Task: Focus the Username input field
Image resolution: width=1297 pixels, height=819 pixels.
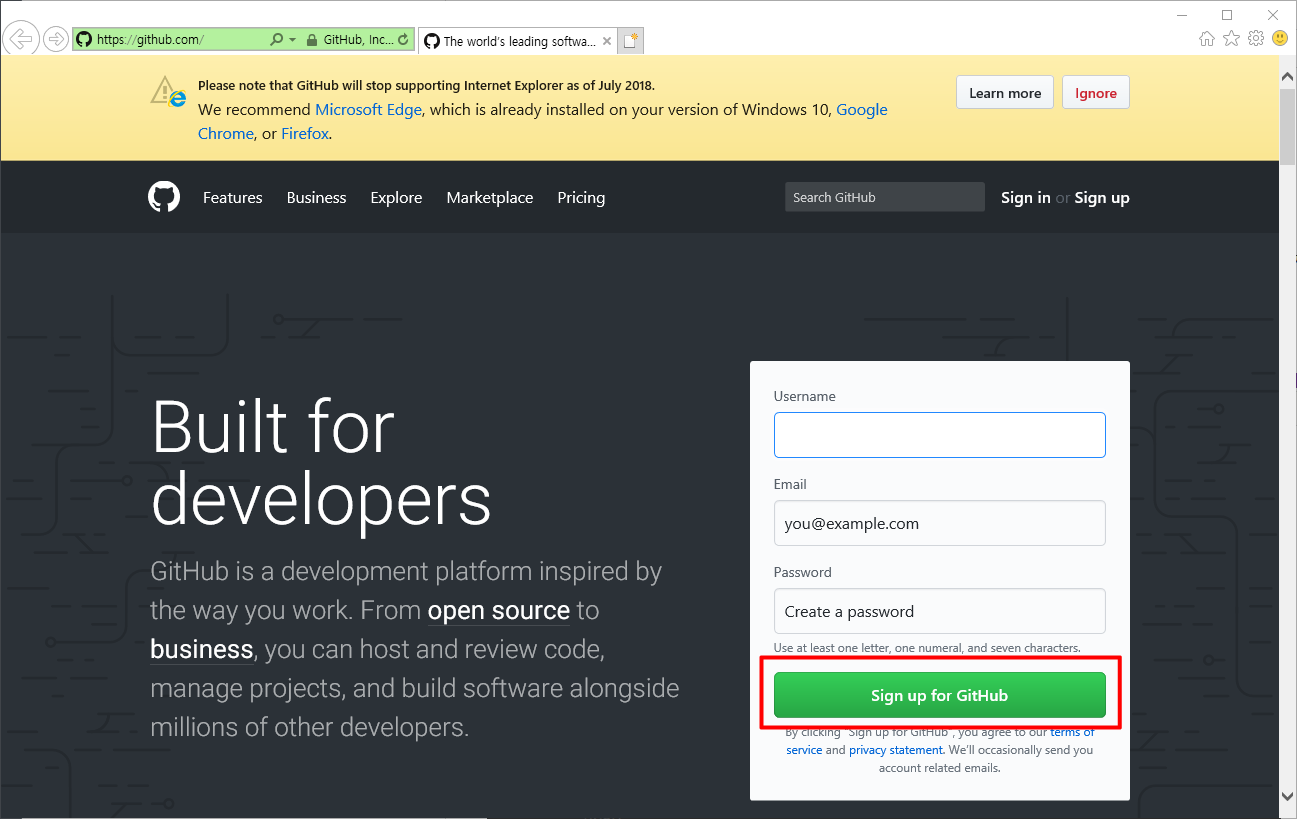Action: tap(940, 435)
